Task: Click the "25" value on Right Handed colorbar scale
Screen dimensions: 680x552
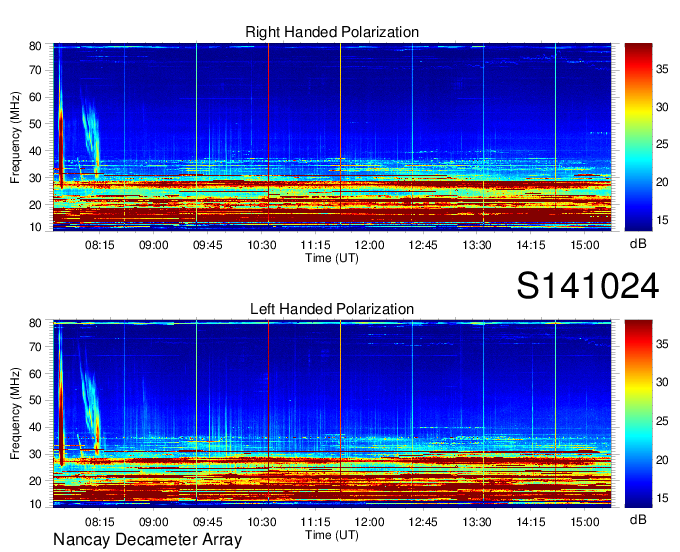Action: (662, 144)
